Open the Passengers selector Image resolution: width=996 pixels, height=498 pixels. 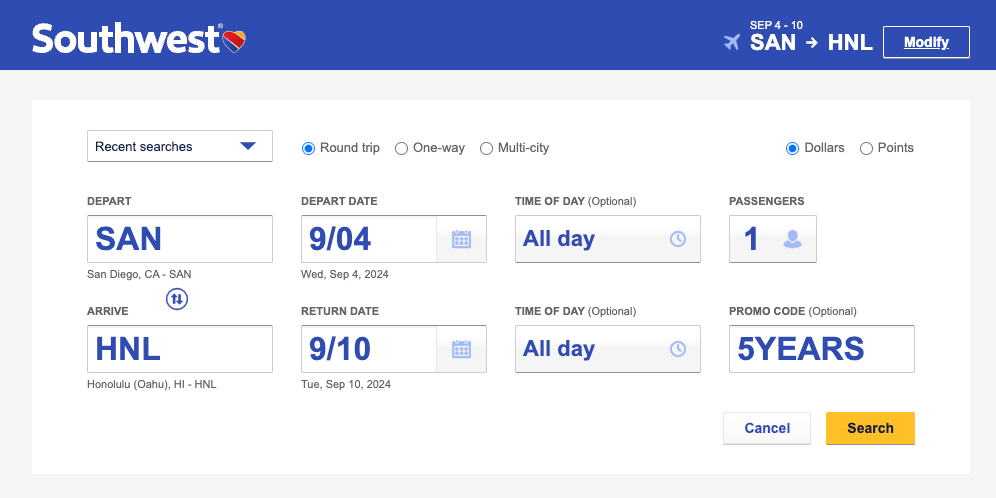coord(773,239)
